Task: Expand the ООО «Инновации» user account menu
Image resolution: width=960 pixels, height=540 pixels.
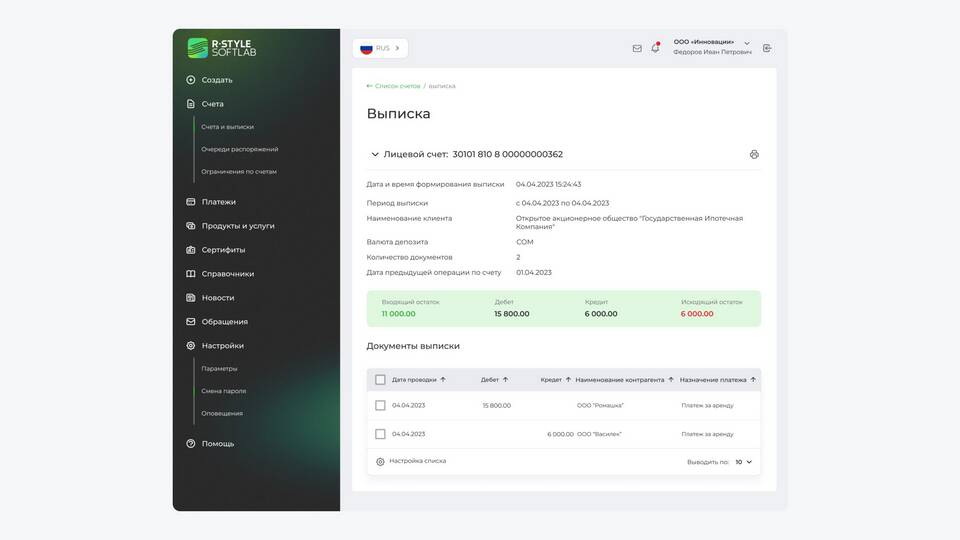Action: (x=746, y=43)
